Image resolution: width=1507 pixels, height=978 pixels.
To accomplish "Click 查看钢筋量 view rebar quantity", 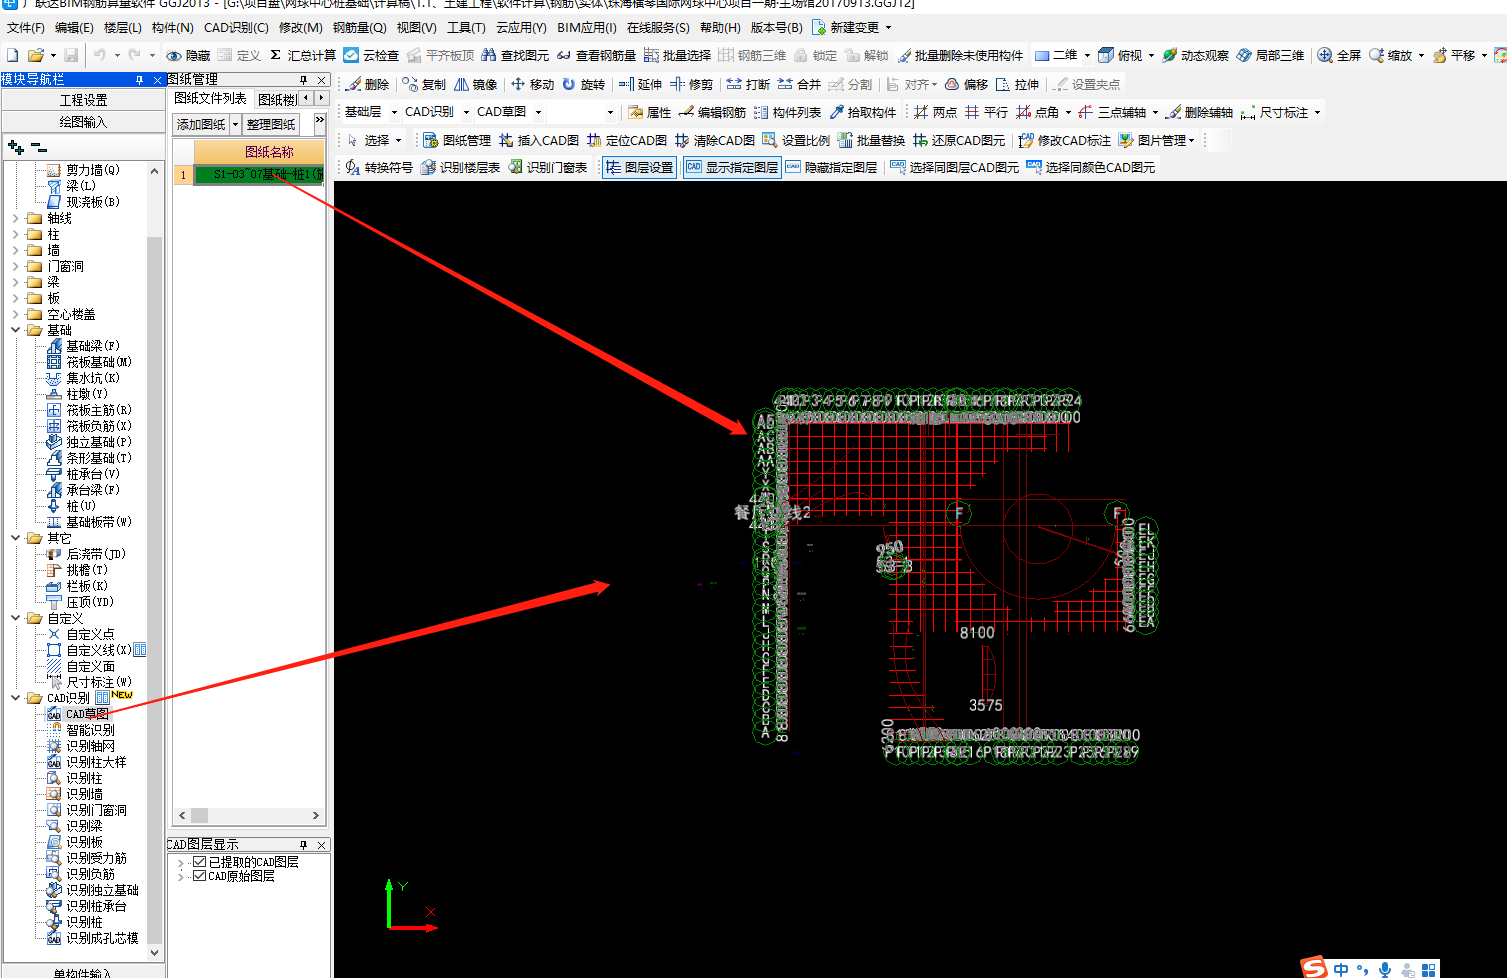I will coord(596,55).
